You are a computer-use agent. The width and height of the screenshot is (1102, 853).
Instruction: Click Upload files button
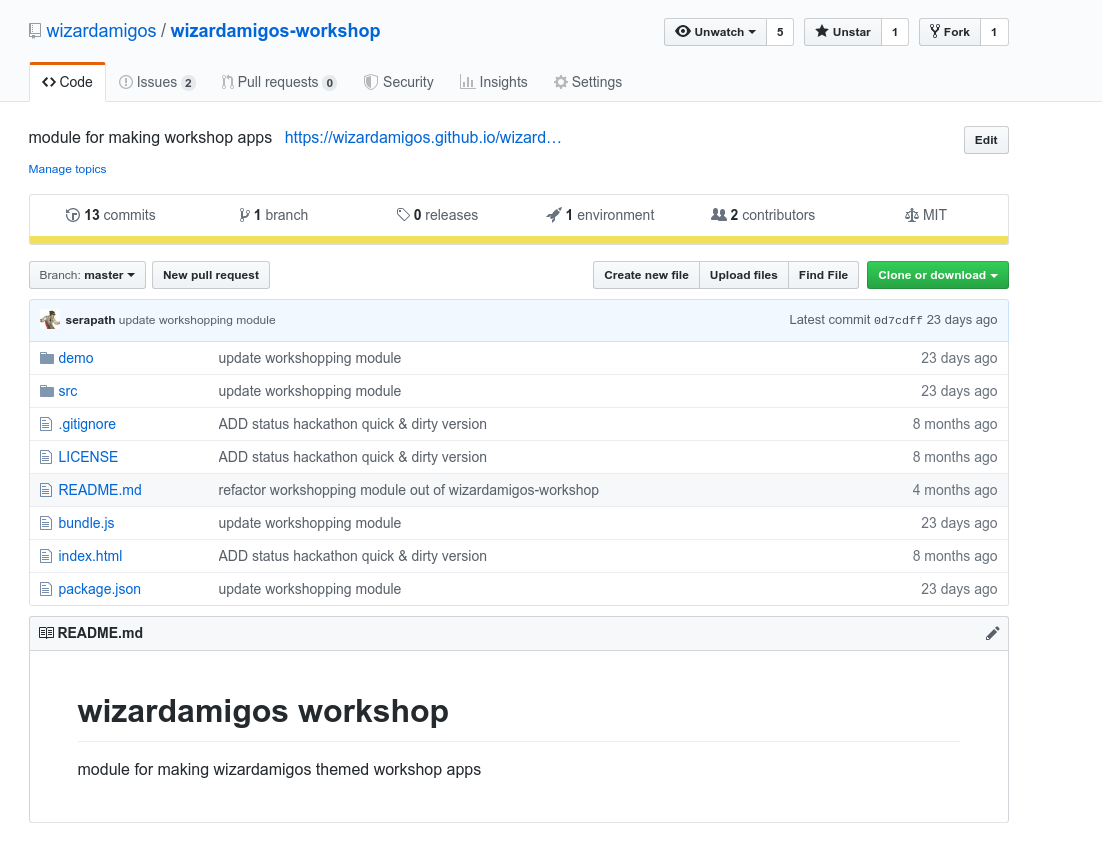(744, 275)
